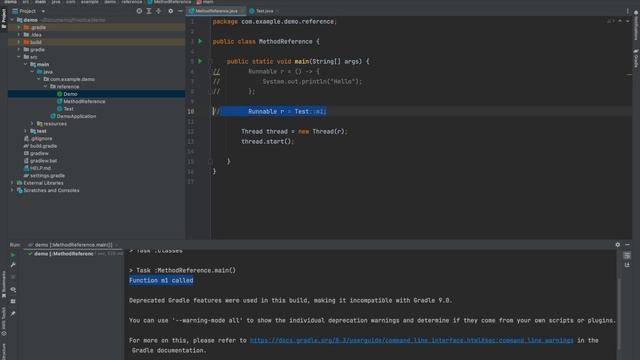Select Test class in project tree
This screenshot has width=640, height=360.
[x=65, y=109]
